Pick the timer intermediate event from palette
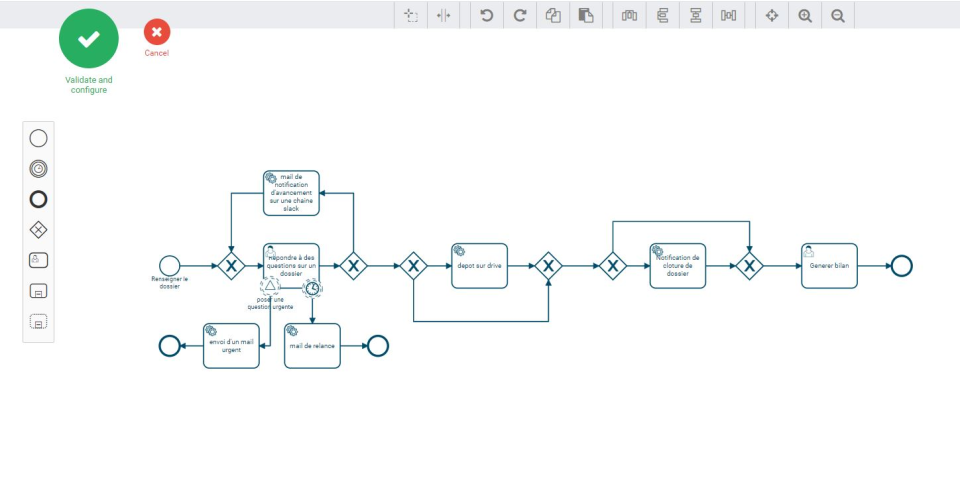The height and width of the screenshot is (486, 960). [38, 169]
